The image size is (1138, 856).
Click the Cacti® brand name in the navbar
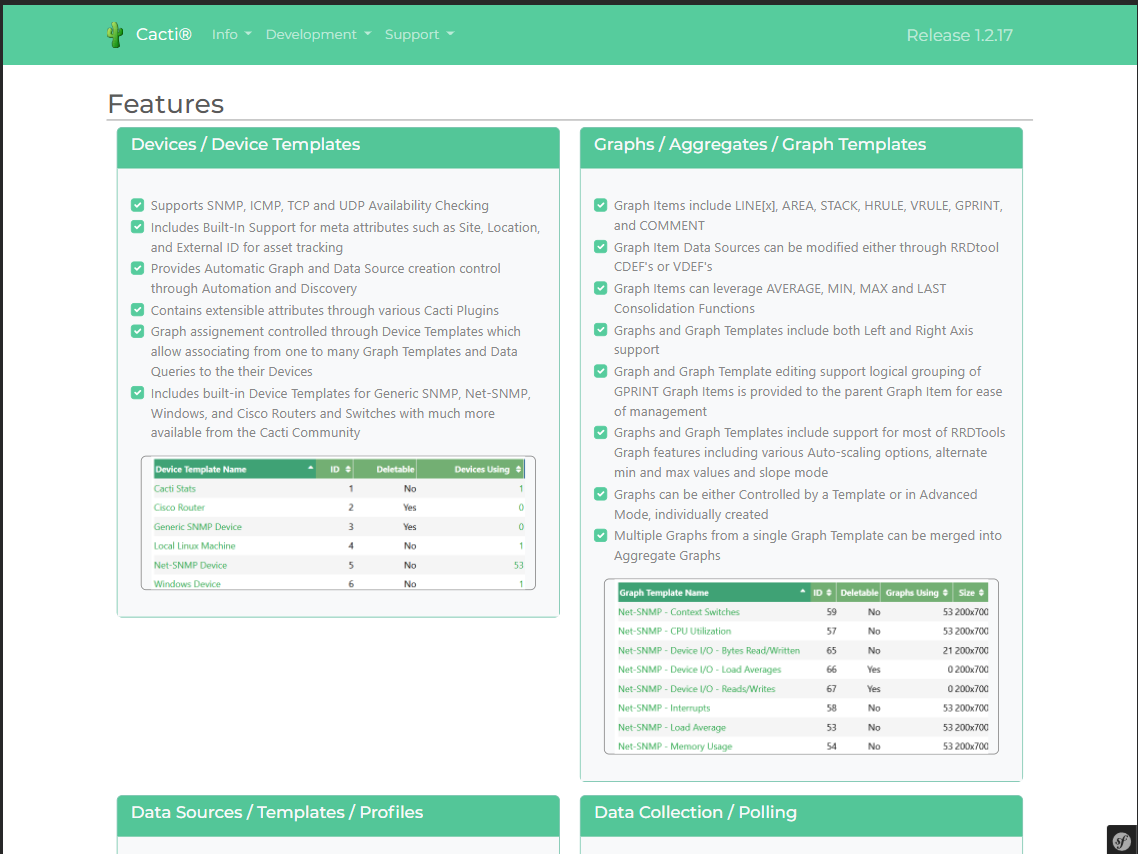pos(164,35)
